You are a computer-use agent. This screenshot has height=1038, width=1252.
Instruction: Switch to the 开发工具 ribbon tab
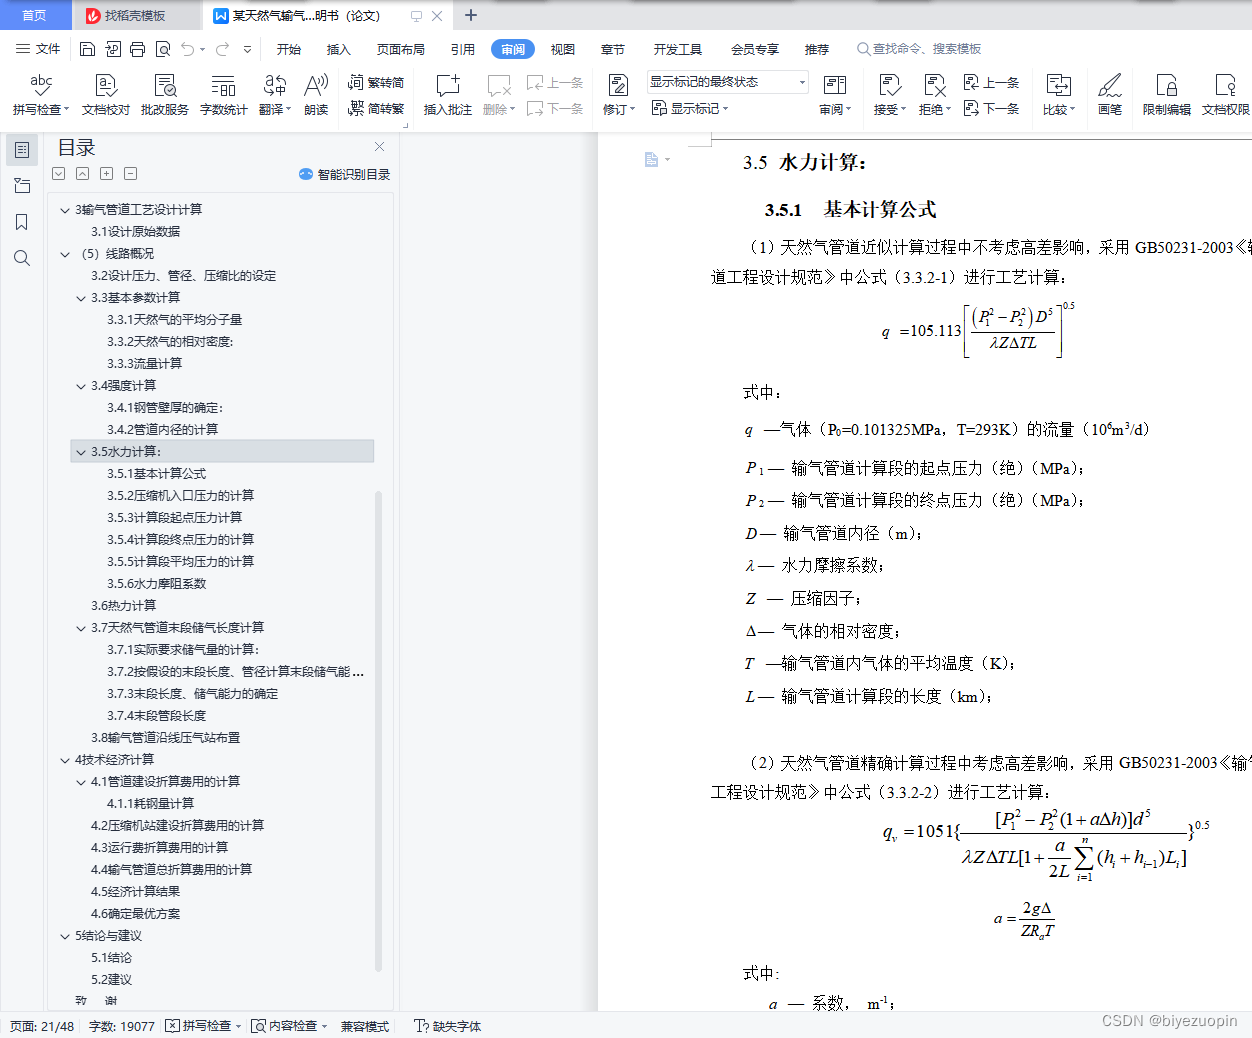678,49
